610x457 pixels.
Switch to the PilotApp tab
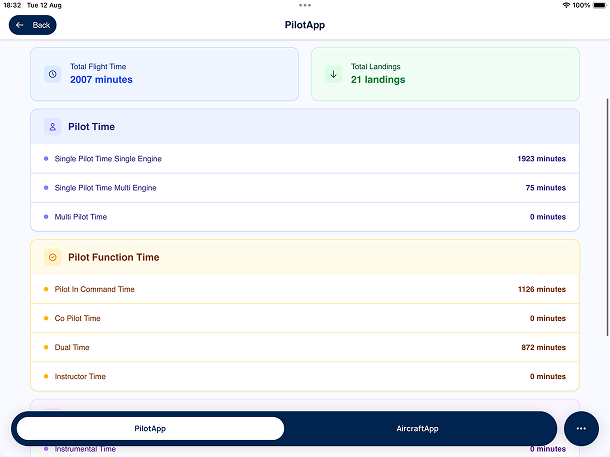(150, 429)
